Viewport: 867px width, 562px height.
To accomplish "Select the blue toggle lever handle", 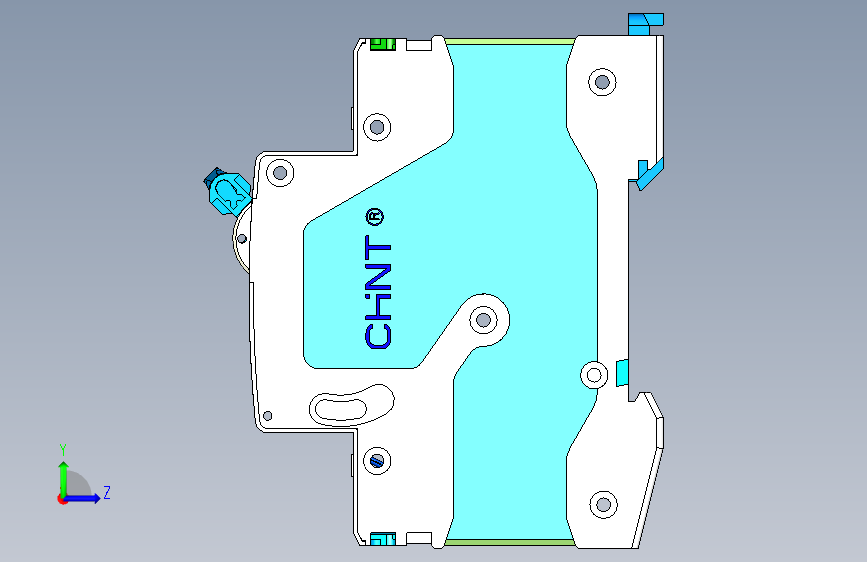I will pyautogui.click(x=228, y=191).
